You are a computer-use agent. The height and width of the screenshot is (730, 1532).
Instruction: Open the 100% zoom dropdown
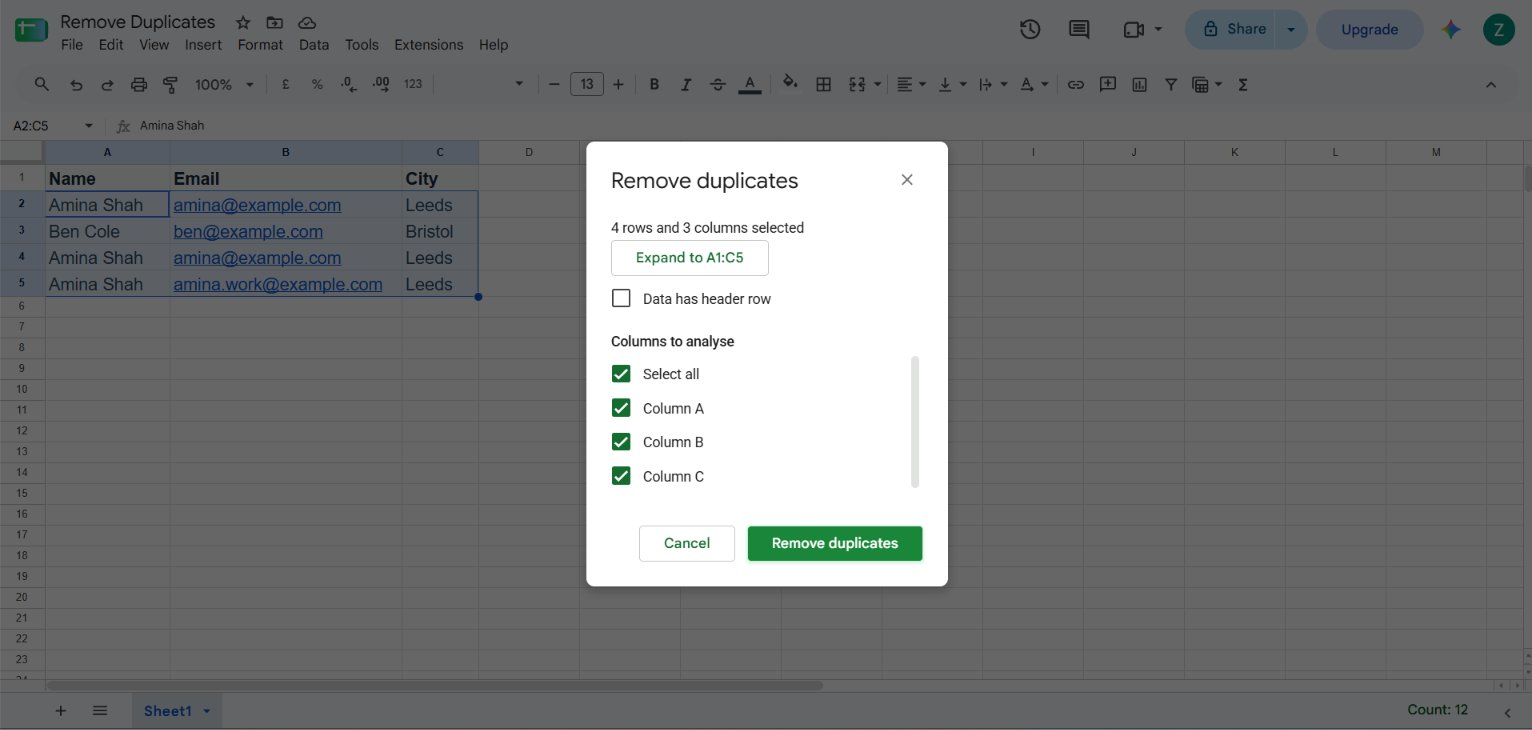224,85
